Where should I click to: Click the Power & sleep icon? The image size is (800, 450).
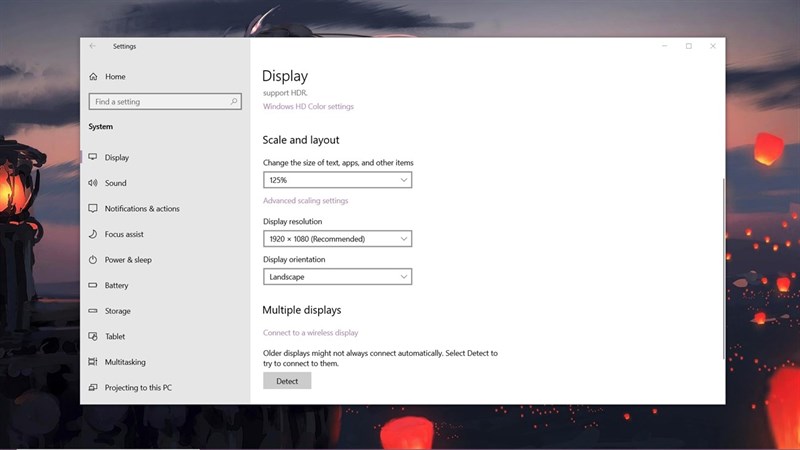click(93, 260)
